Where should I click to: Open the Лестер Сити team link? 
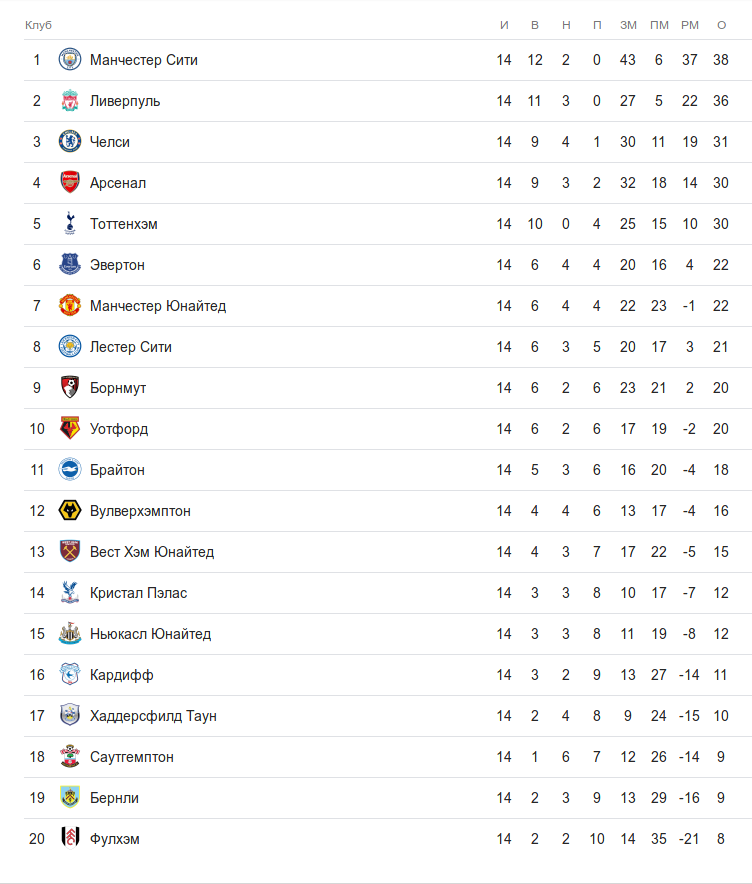pyautogui.click(x=131, y=347)
